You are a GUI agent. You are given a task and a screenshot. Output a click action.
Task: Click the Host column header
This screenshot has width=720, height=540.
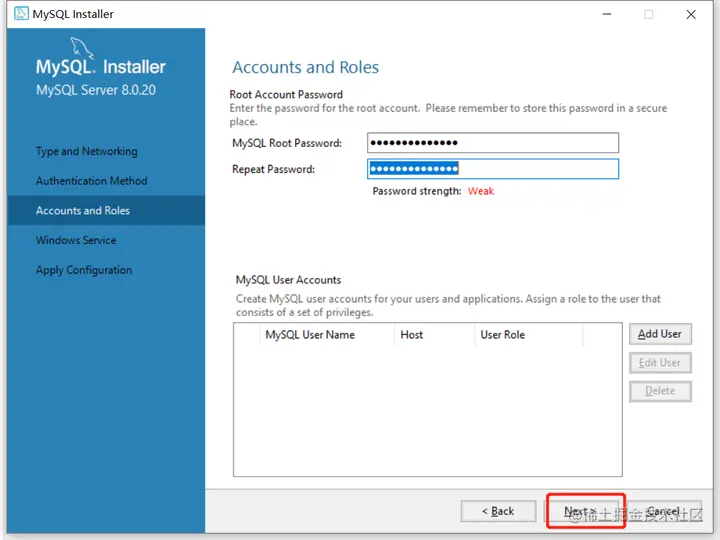(x=434, y=335)
